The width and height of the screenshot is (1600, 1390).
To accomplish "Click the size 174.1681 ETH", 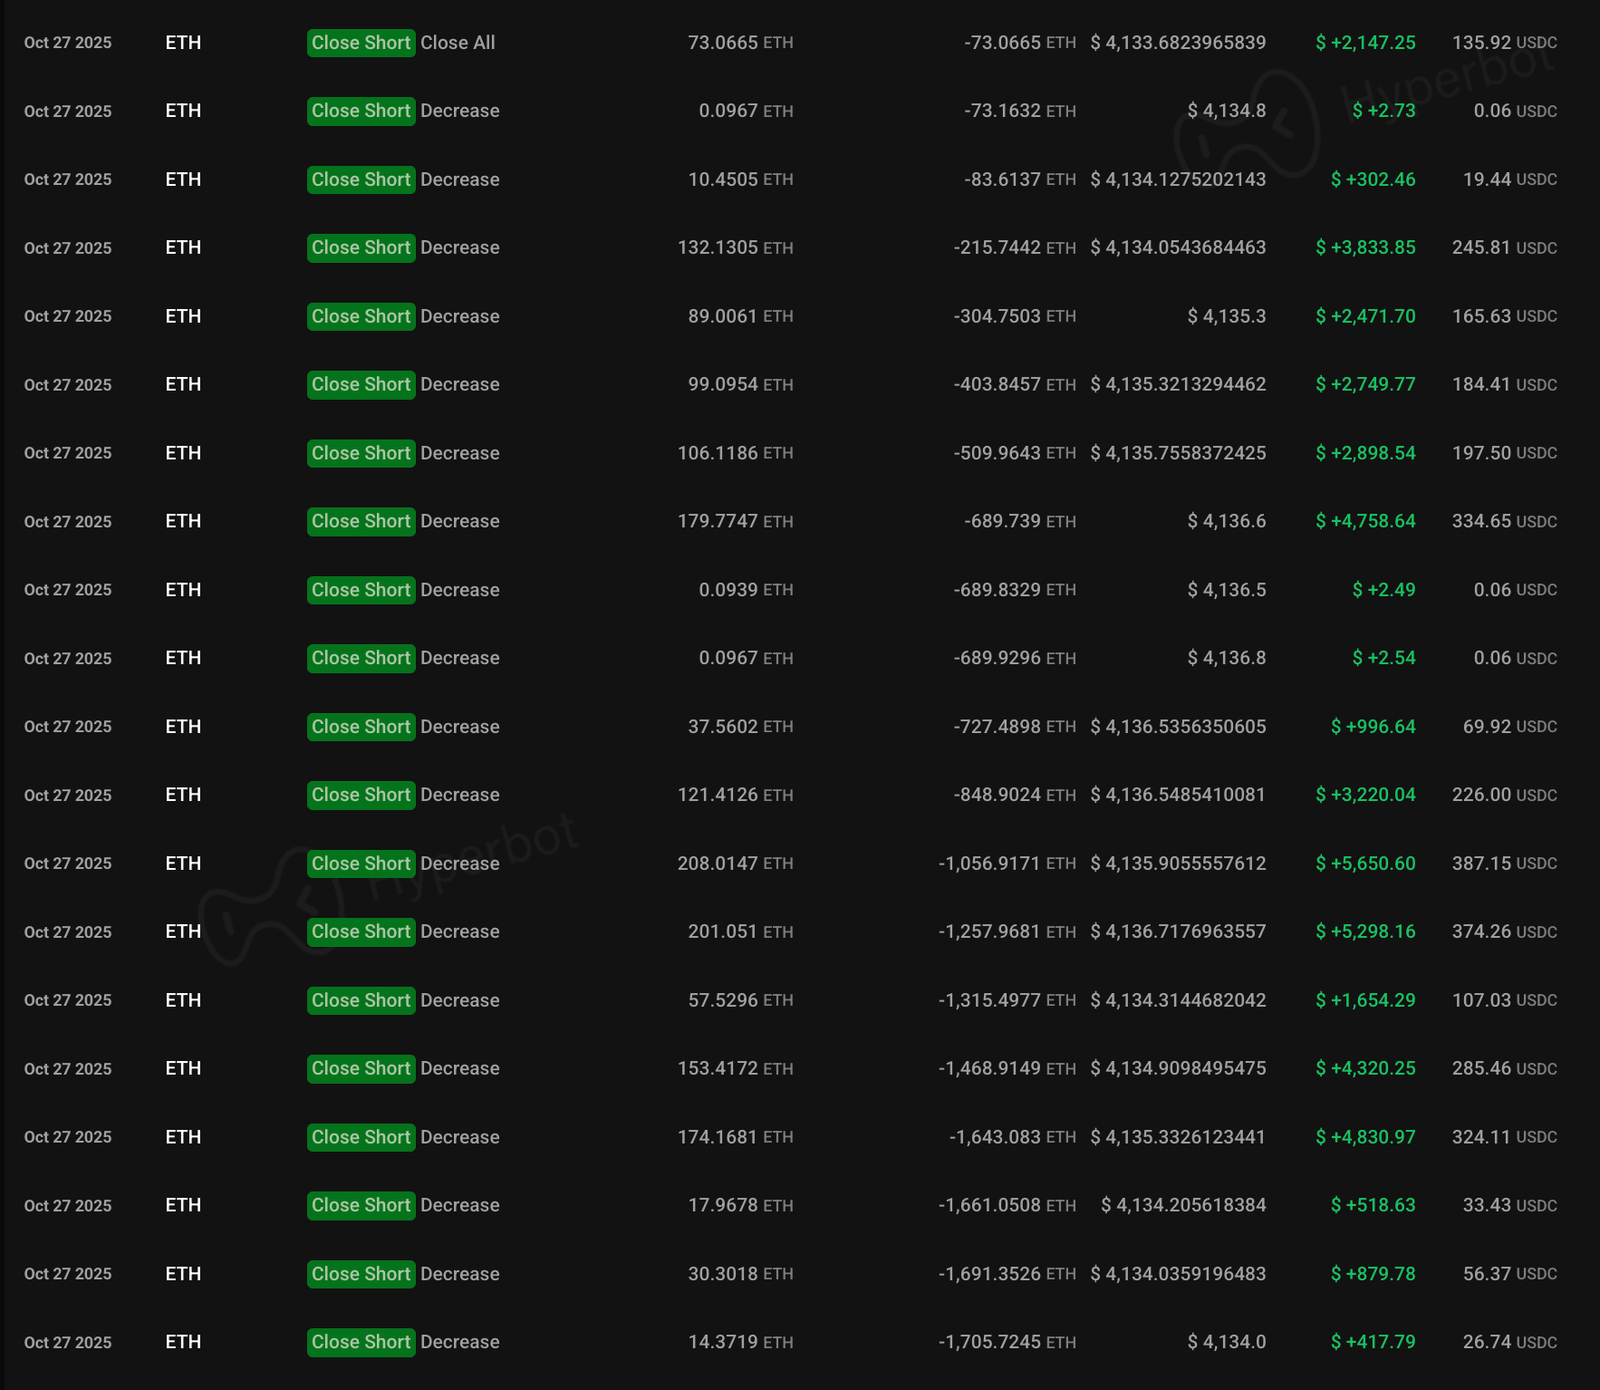I will click(x=736, y=1138).
